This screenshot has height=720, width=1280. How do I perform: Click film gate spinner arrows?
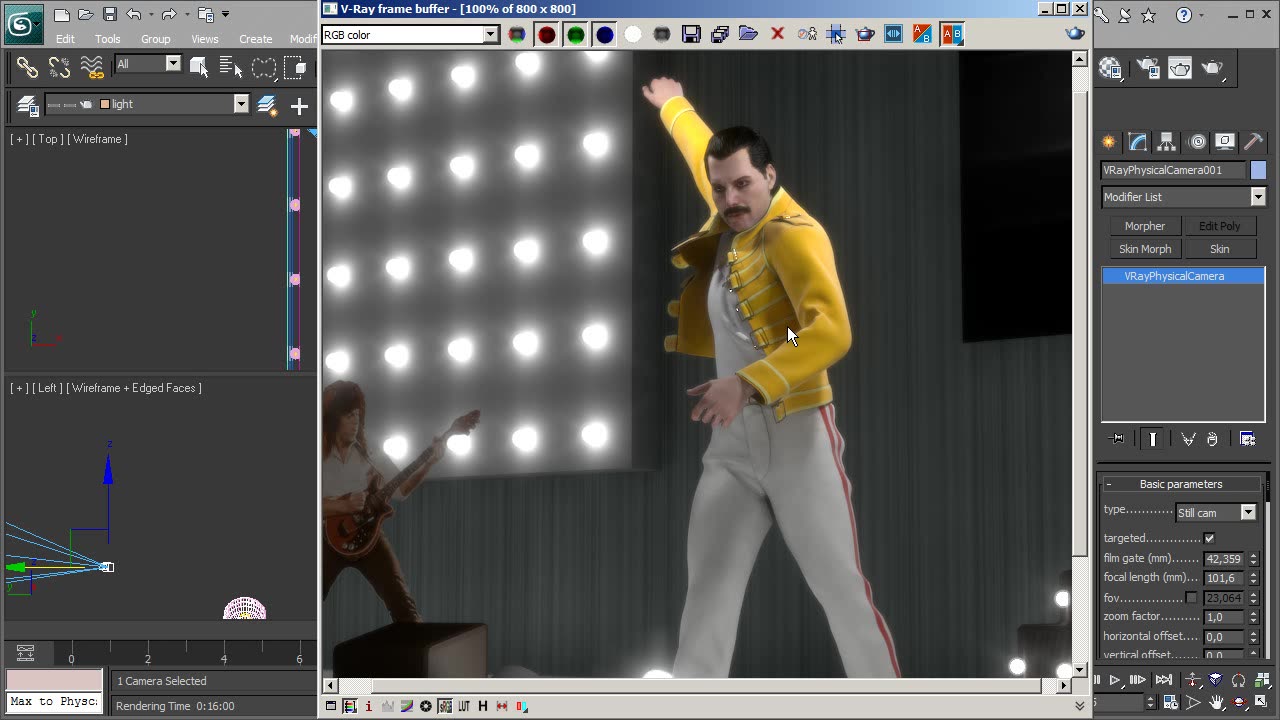pos(1254,559)
